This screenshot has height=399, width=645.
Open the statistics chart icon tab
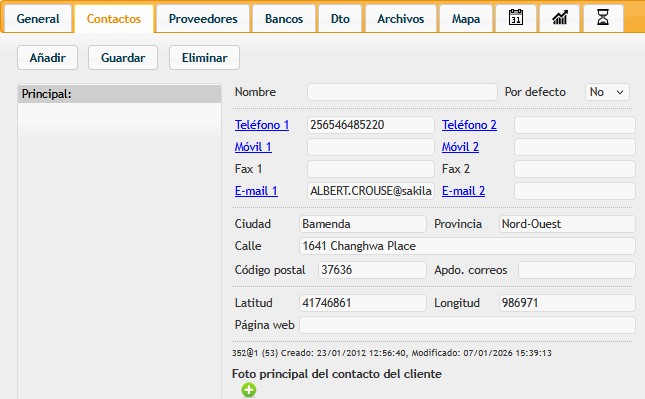click(x=559, y=18)
